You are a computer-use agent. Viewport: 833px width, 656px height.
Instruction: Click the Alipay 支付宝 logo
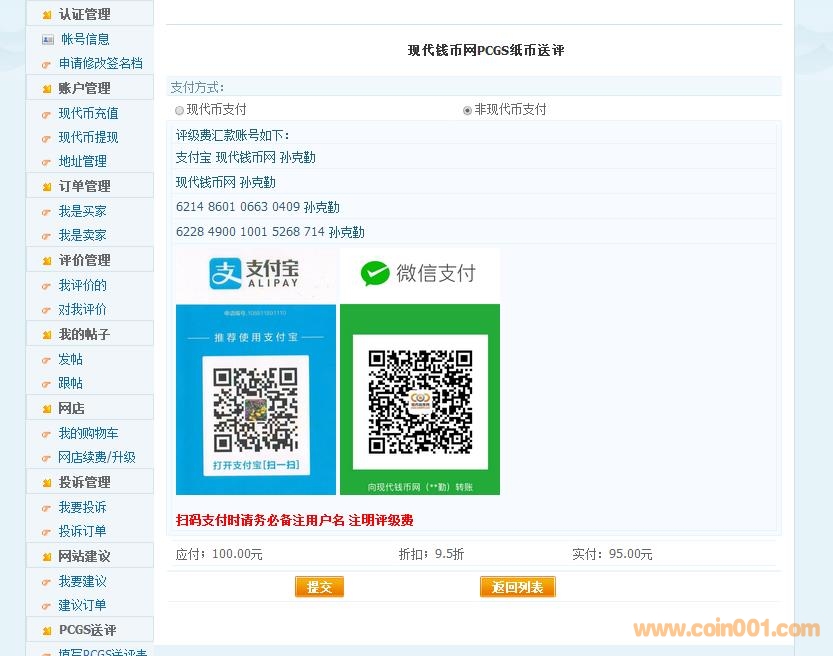pyautogui.click(x=254, y=274)
